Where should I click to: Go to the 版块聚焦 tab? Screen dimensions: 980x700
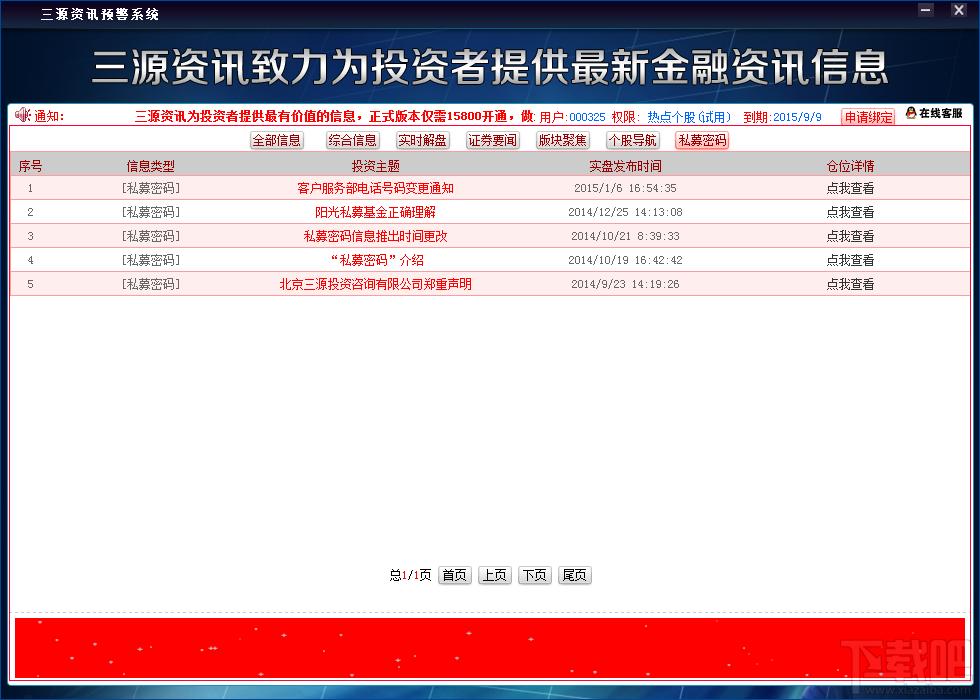tap(562, 141)
